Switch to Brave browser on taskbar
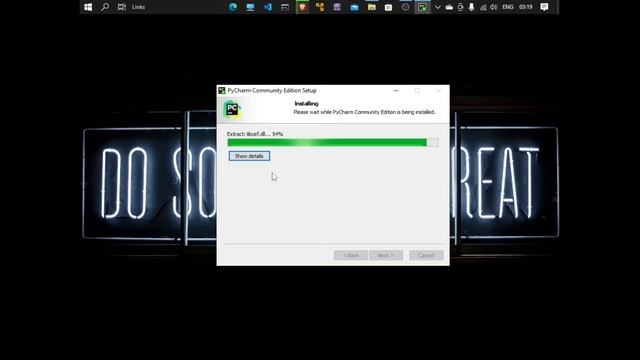640x360 pixels. pyautogui.click(x=302, y=7)
